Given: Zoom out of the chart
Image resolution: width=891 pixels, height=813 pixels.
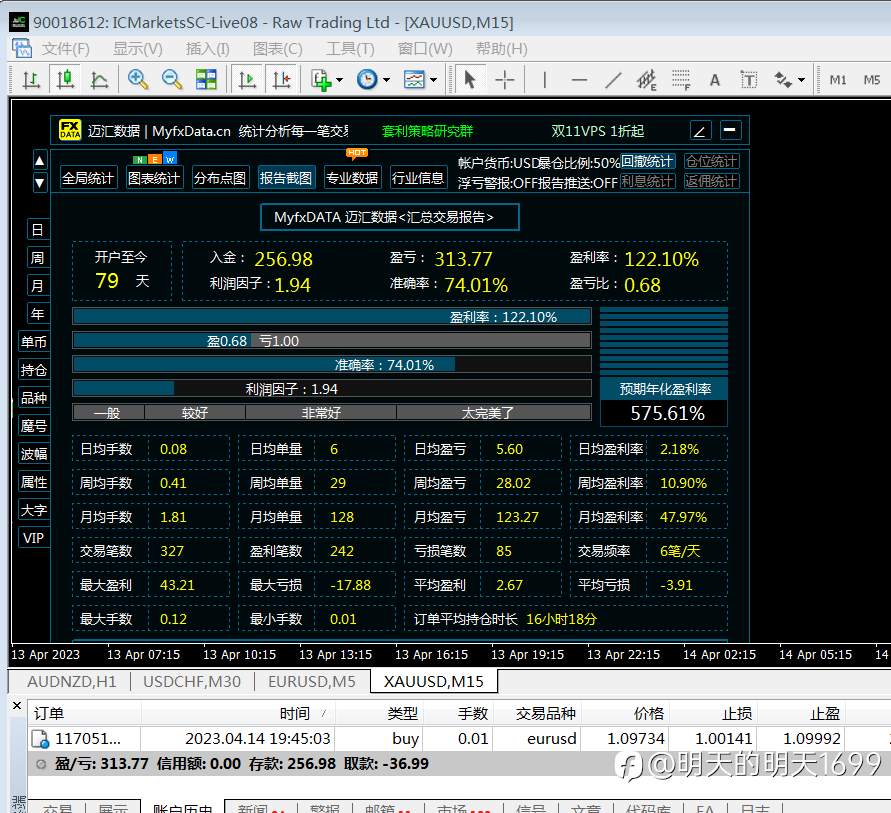Looking at the screenshot, I should click(x=172, y=80).
